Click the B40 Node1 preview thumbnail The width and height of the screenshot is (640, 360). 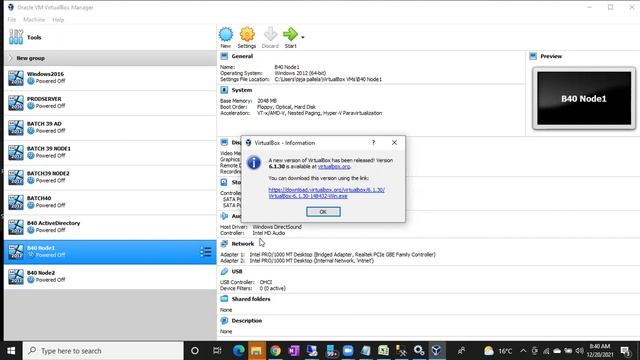pyautogui.click(x=584, y=98)
